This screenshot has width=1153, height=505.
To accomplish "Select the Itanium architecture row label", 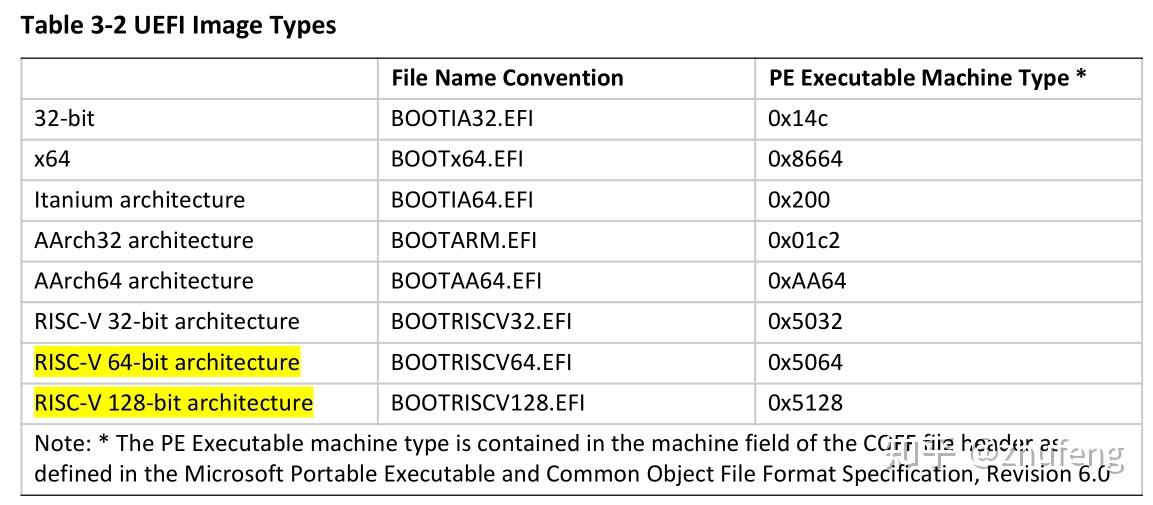I will tap(139, 200).
